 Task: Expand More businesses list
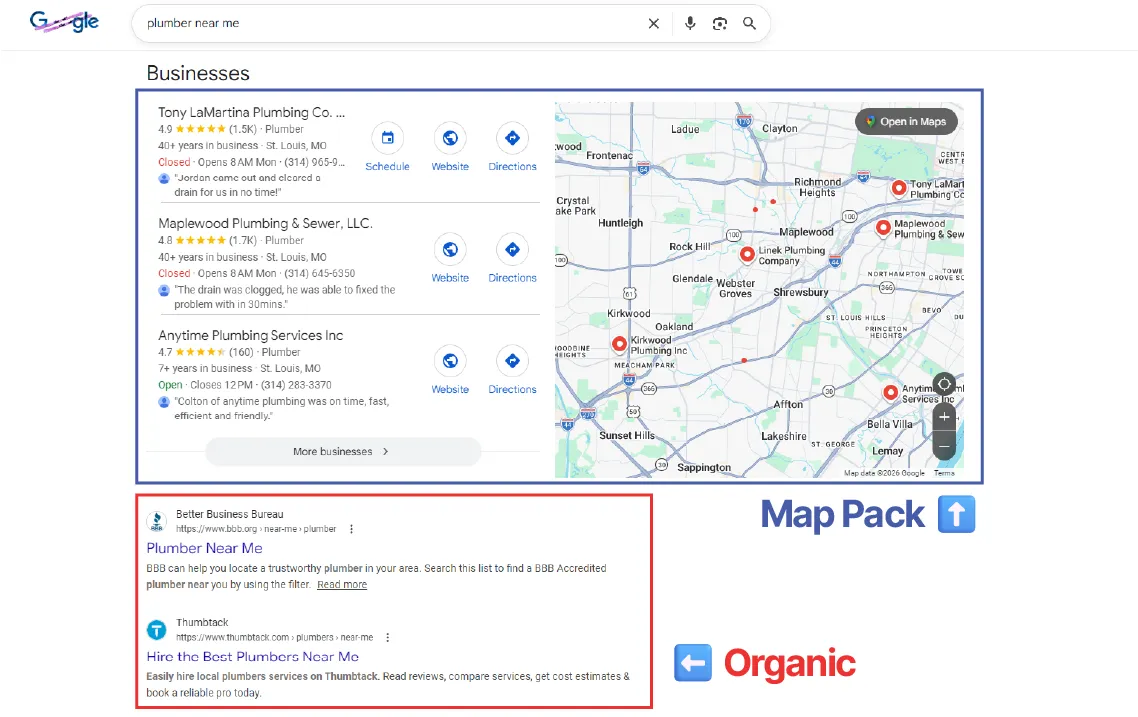point(343,451)
